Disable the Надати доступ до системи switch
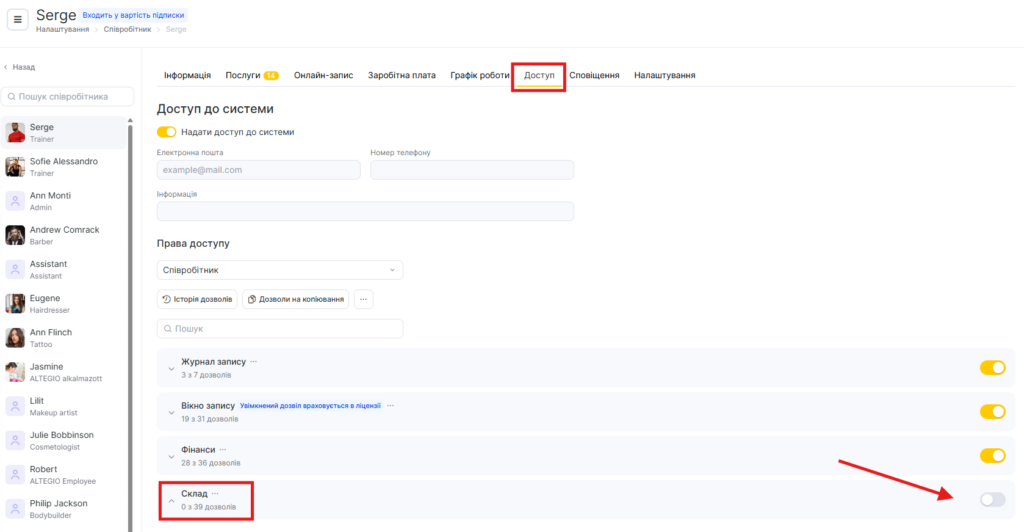 tap(166, 132)
